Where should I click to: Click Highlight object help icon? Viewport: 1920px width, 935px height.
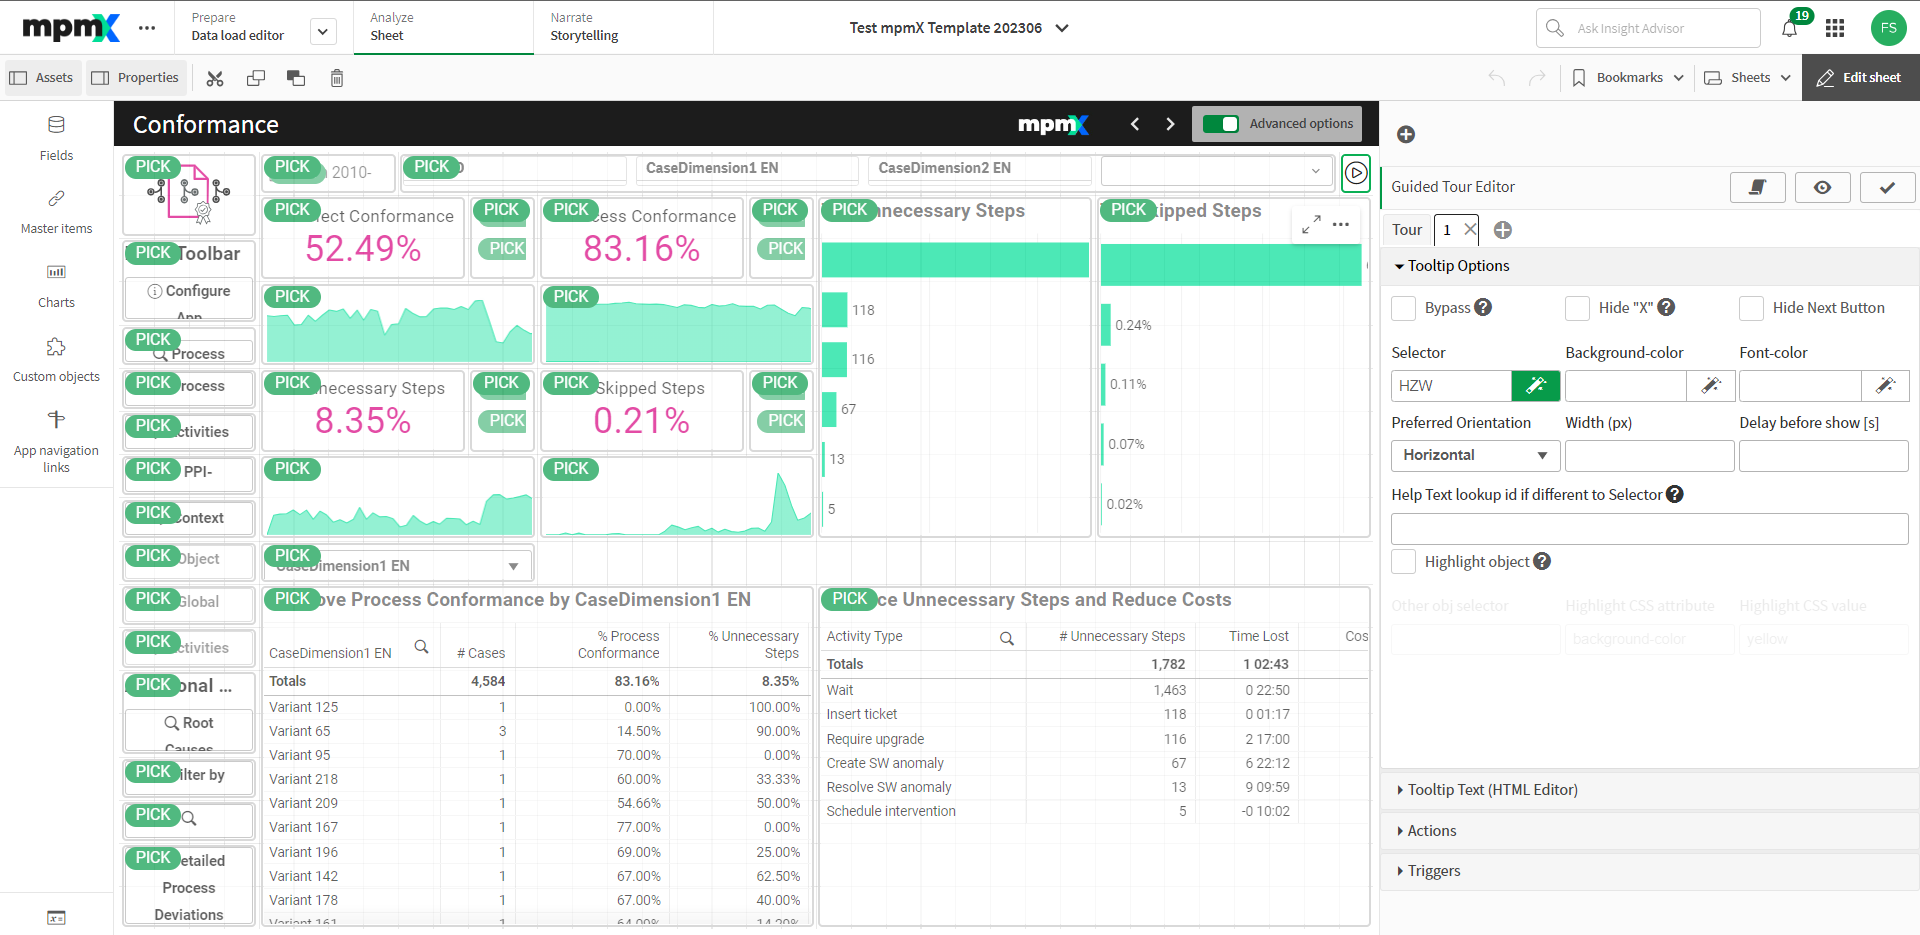click(x=1542, y=561)
